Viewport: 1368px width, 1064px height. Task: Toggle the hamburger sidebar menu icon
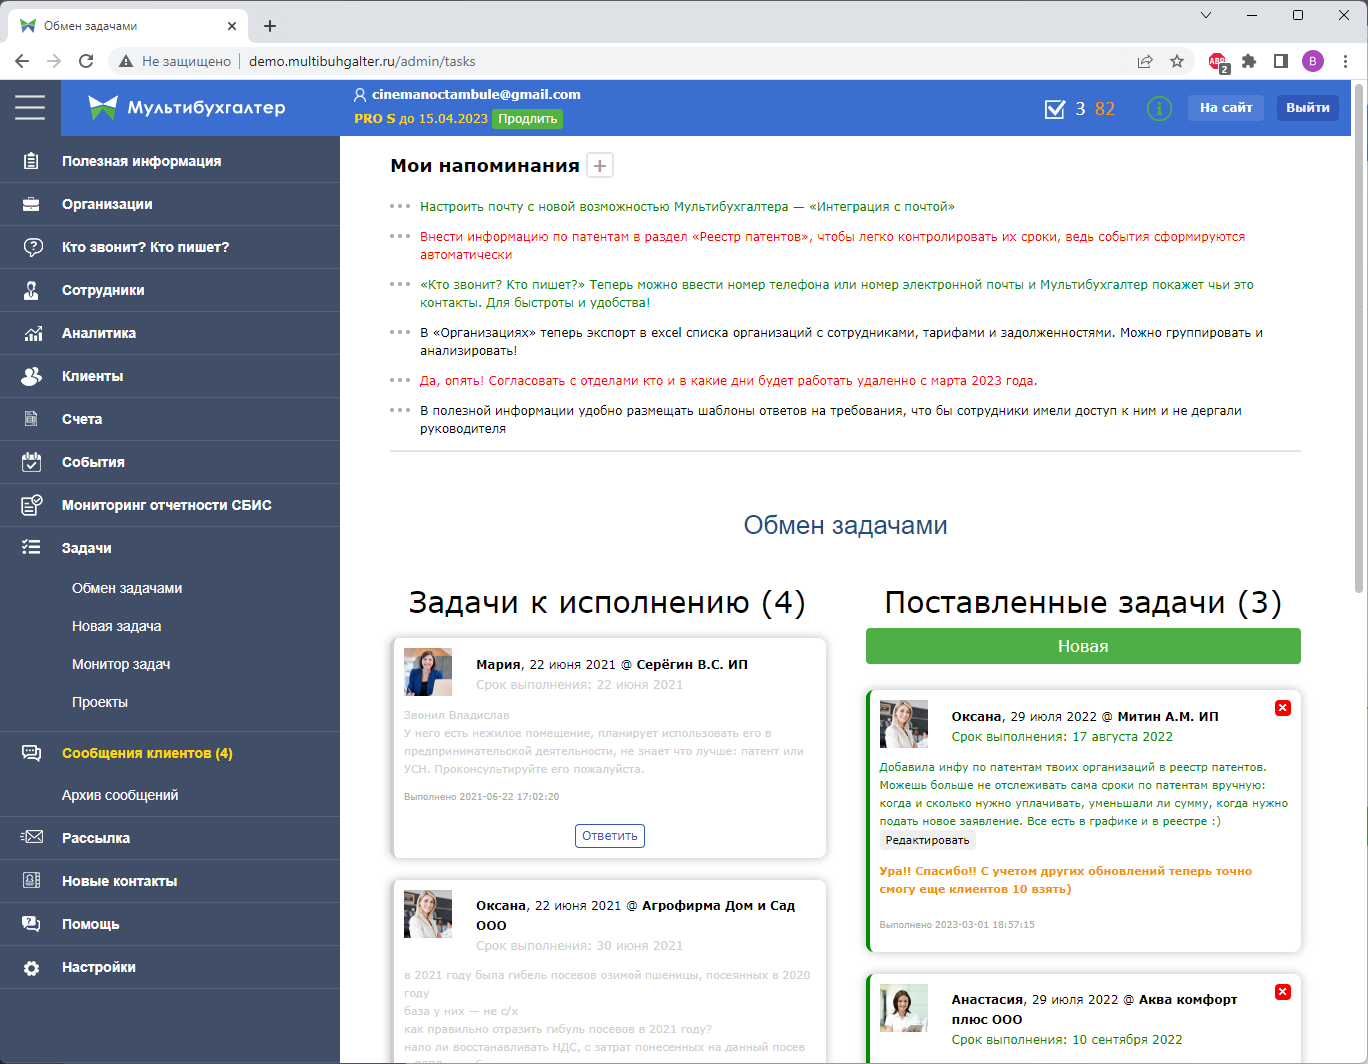(x=30, y=107)
